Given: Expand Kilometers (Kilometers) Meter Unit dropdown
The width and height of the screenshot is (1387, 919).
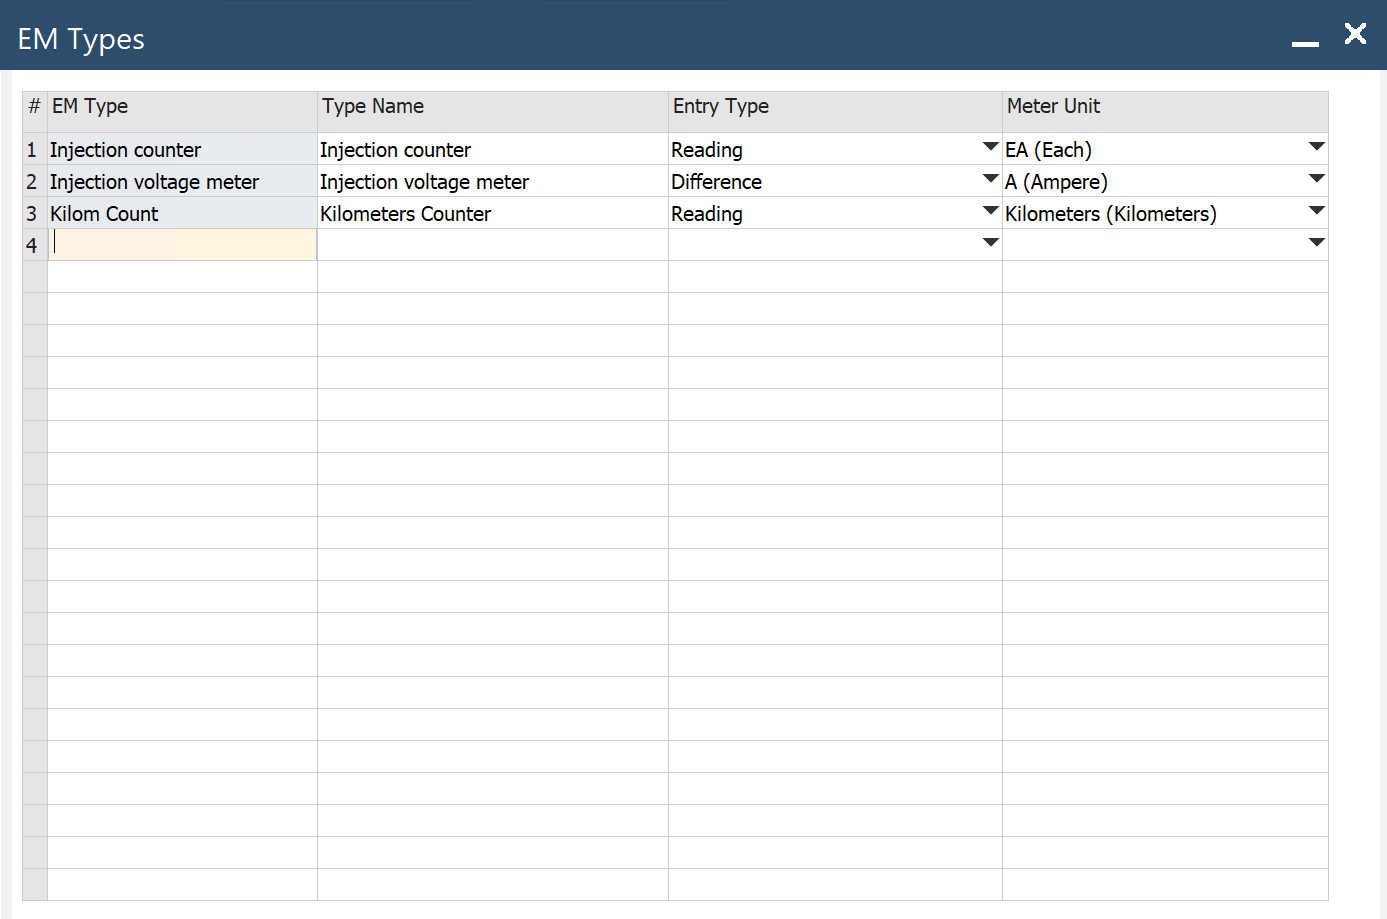Looking at the screenshot, I should point(1316,212).
